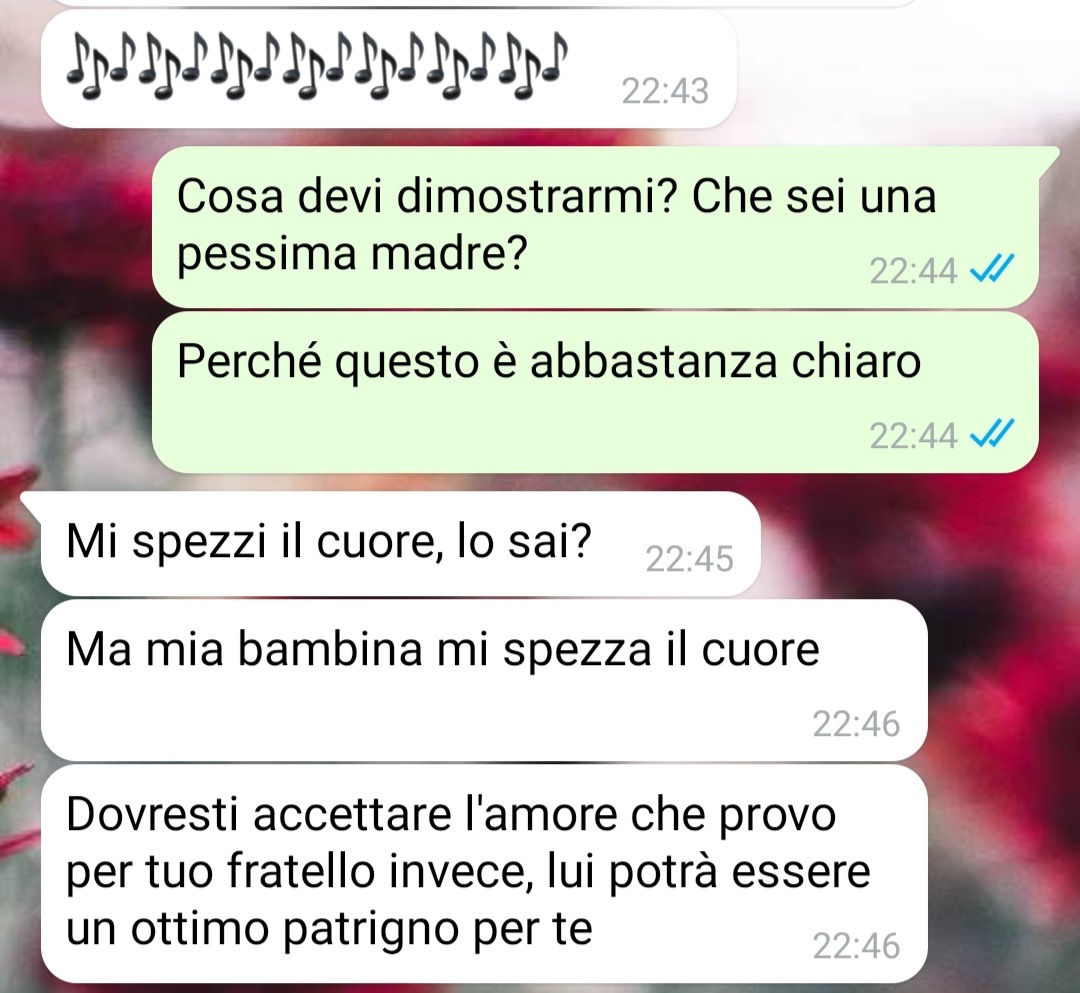Select "Ma mia bambina mi spezza il cuore" bubble
The image size is (1080, 993).
484,680
